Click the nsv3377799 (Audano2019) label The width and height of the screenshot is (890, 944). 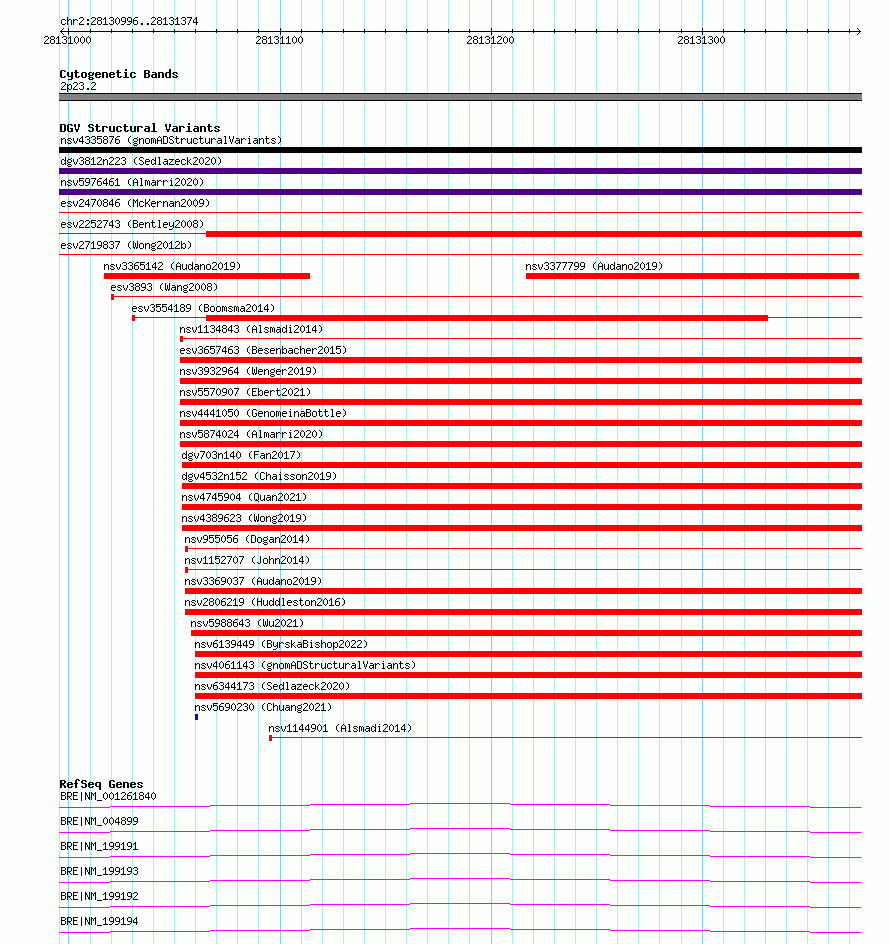(x=594, y=266)
